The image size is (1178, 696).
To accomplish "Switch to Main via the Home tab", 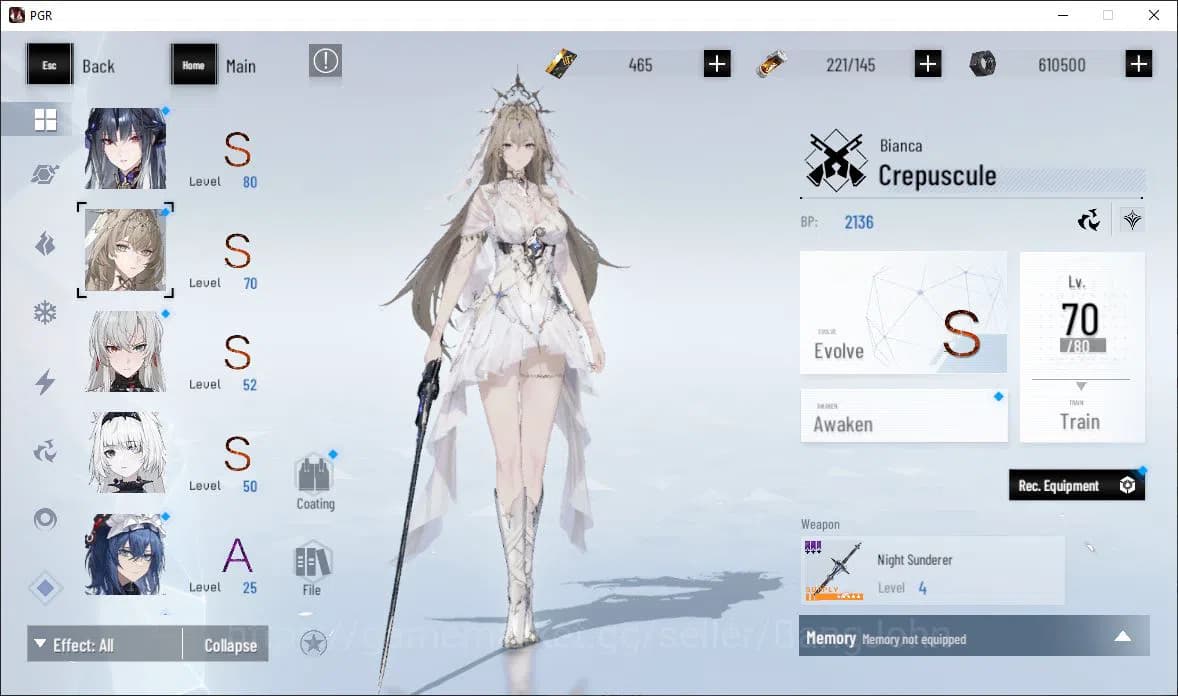I will (193, 63).
